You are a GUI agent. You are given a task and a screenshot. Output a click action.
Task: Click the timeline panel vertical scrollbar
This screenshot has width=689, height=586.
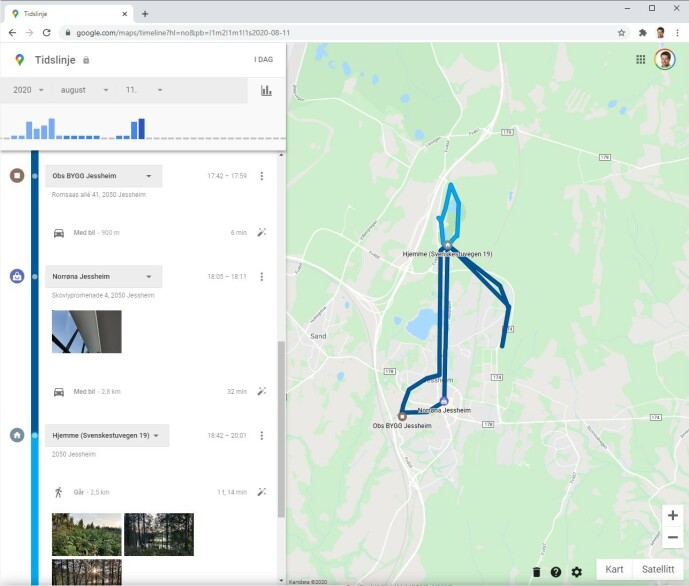(281, 429)
